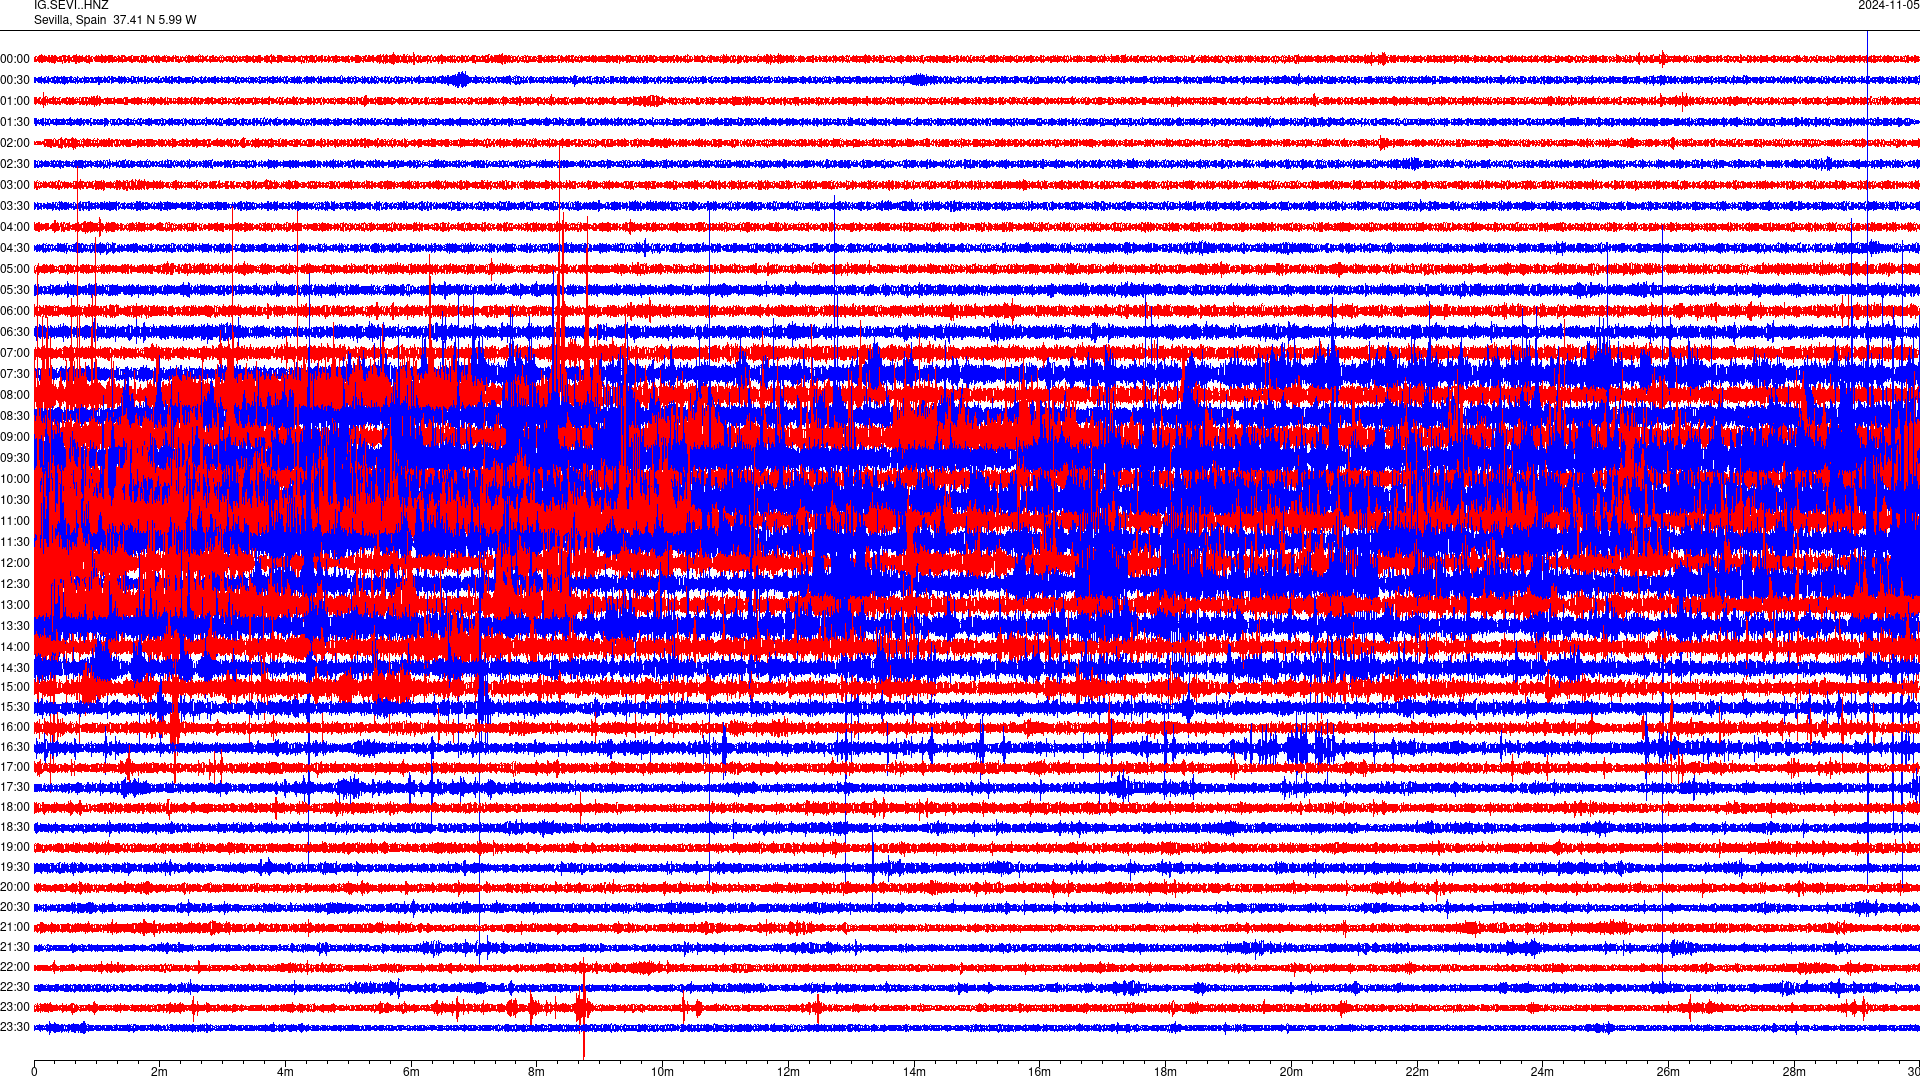
Task: Click the 19:30 row label
Action: pyautogui.click(x=15, y=867)
